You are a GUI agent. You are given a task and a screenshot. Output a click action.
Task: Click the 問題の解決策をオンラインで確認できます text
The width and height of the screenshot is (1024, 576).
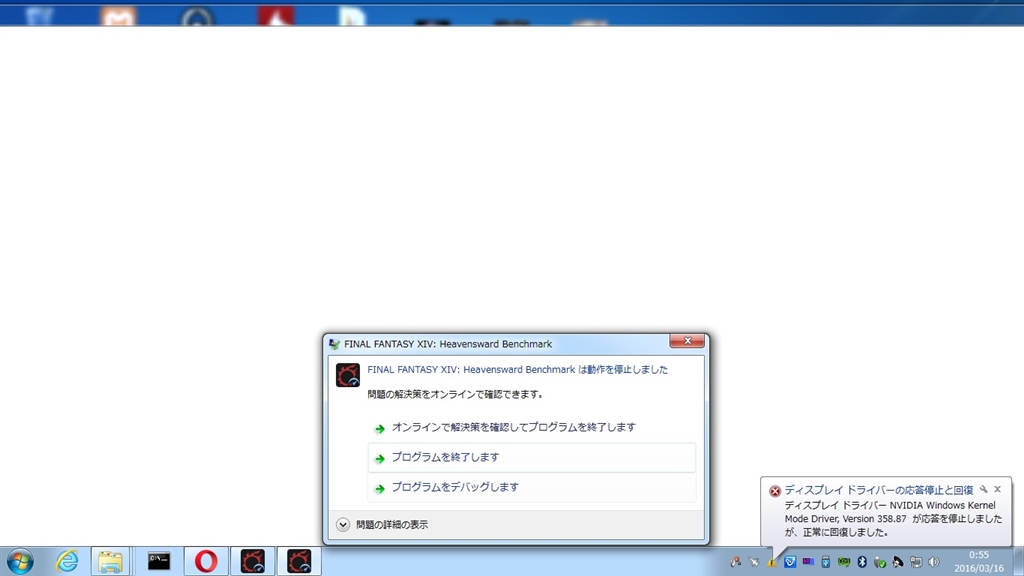pyautogui.click(x=455, y=394)
